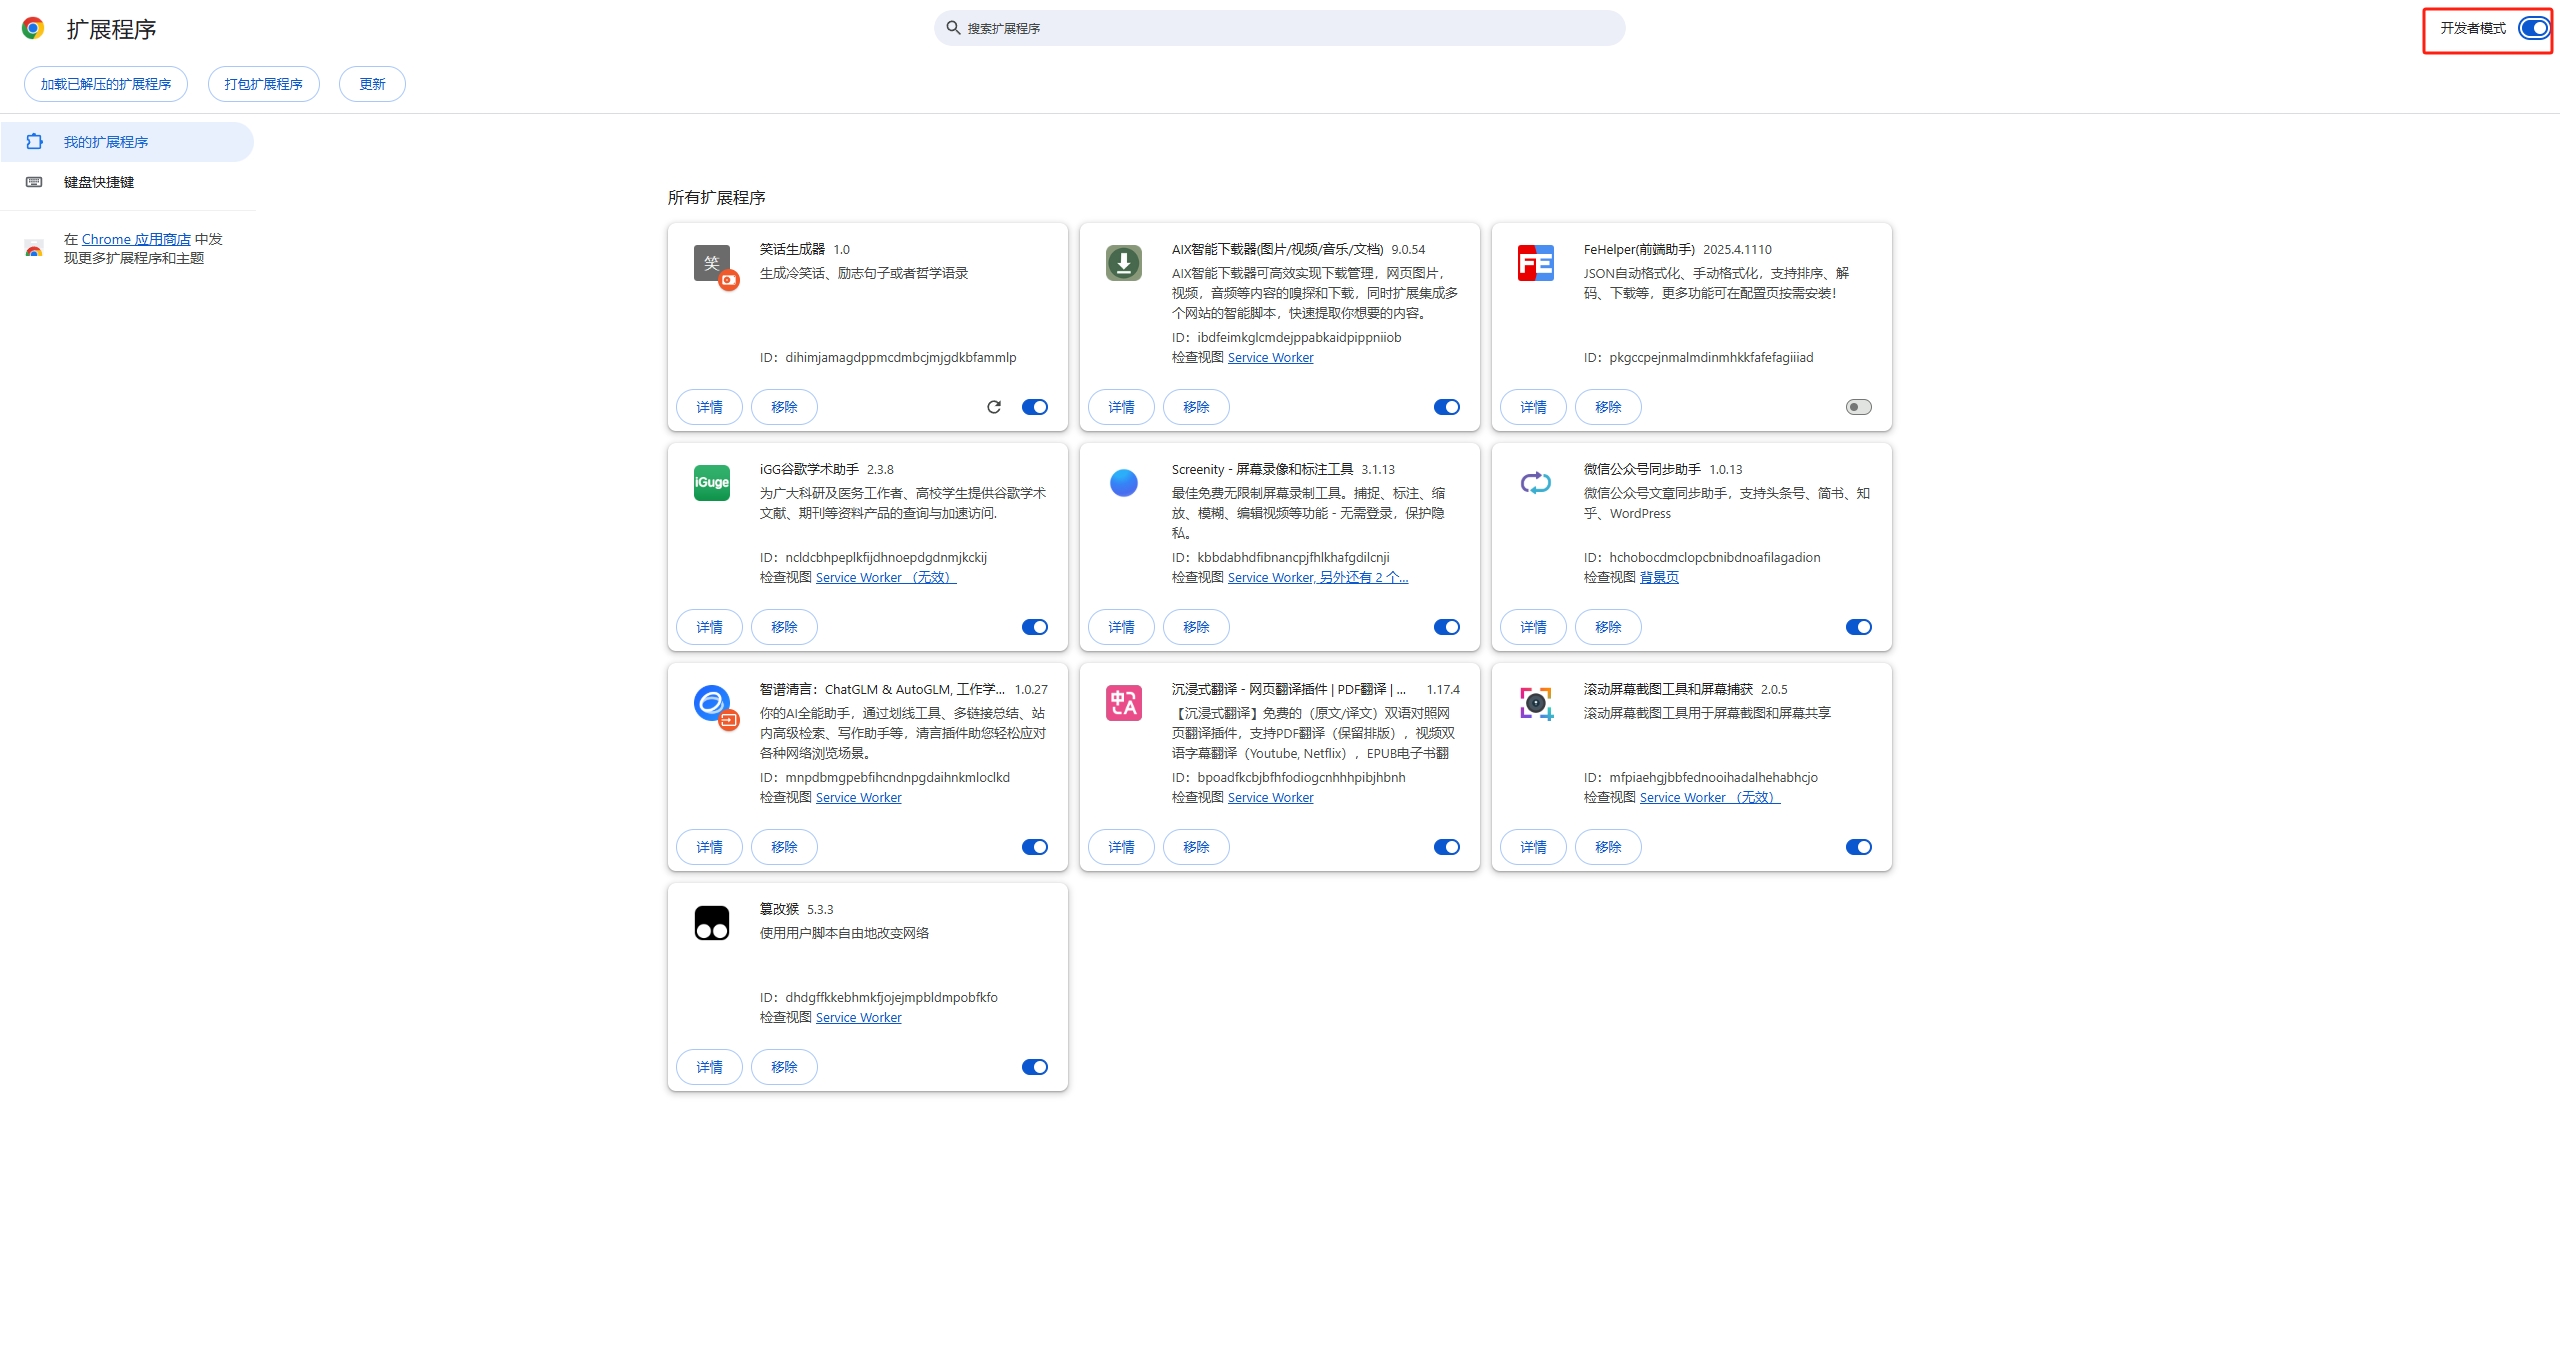Select 我的扩展程序 in the sidebar

pyautogui.click(x=106, y=142)
